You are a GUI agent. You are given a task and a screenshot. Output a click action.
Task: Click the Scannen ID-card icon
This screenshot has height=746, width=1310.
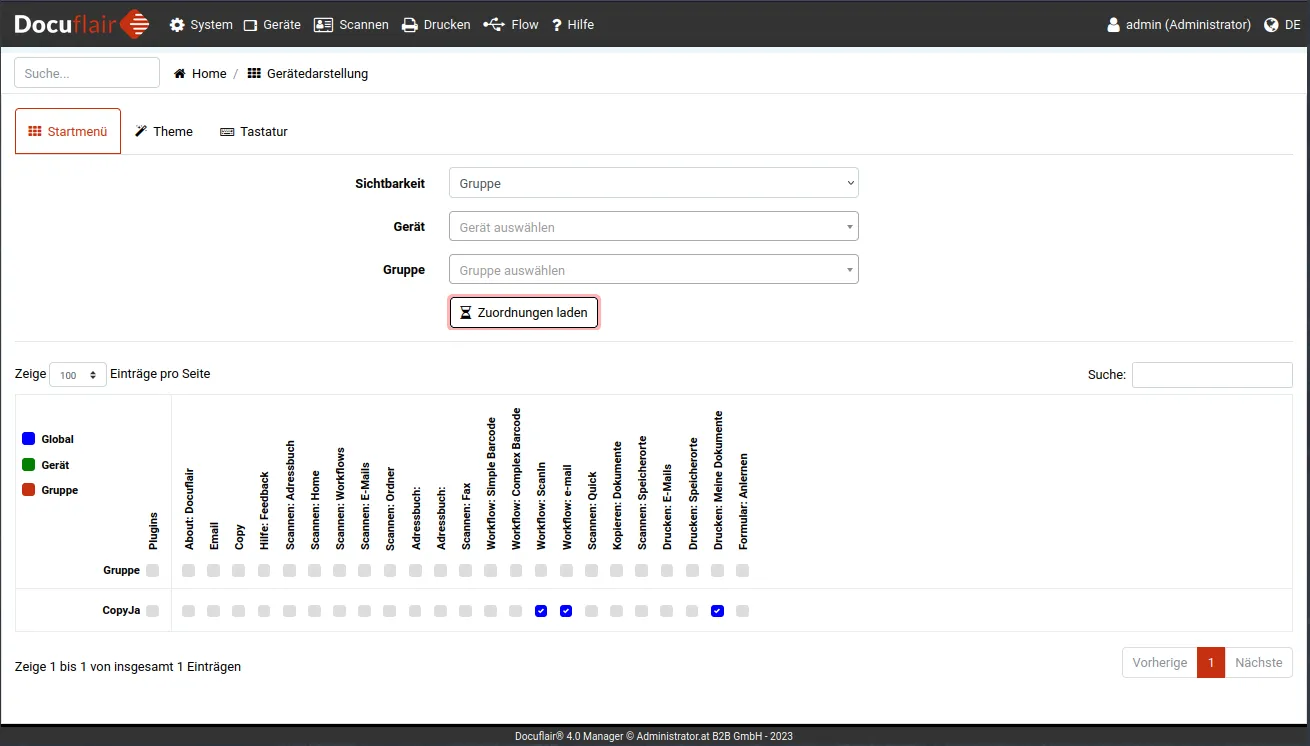[323, 25]
